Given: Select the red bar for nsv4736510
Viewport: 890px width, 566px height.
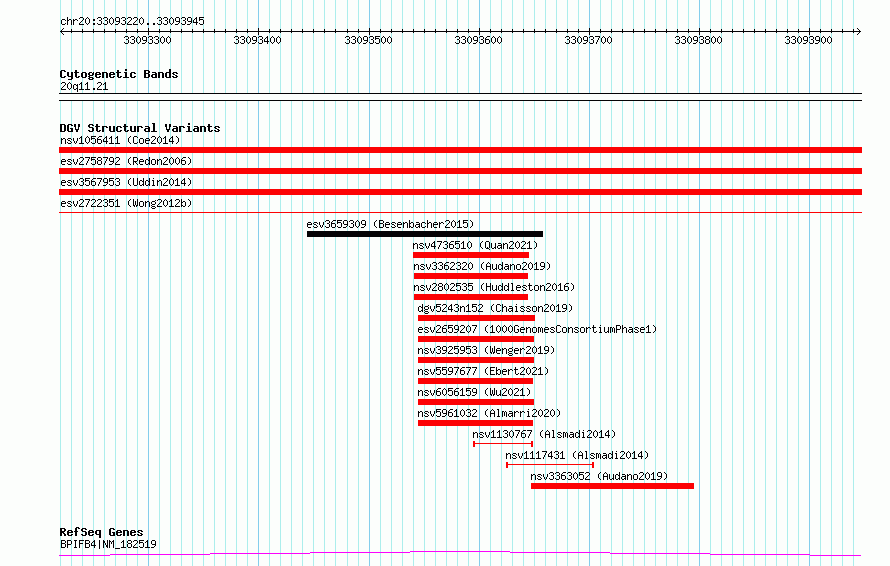Looking at the screenshot, I should pyautogui.click(x=471, y=255).
